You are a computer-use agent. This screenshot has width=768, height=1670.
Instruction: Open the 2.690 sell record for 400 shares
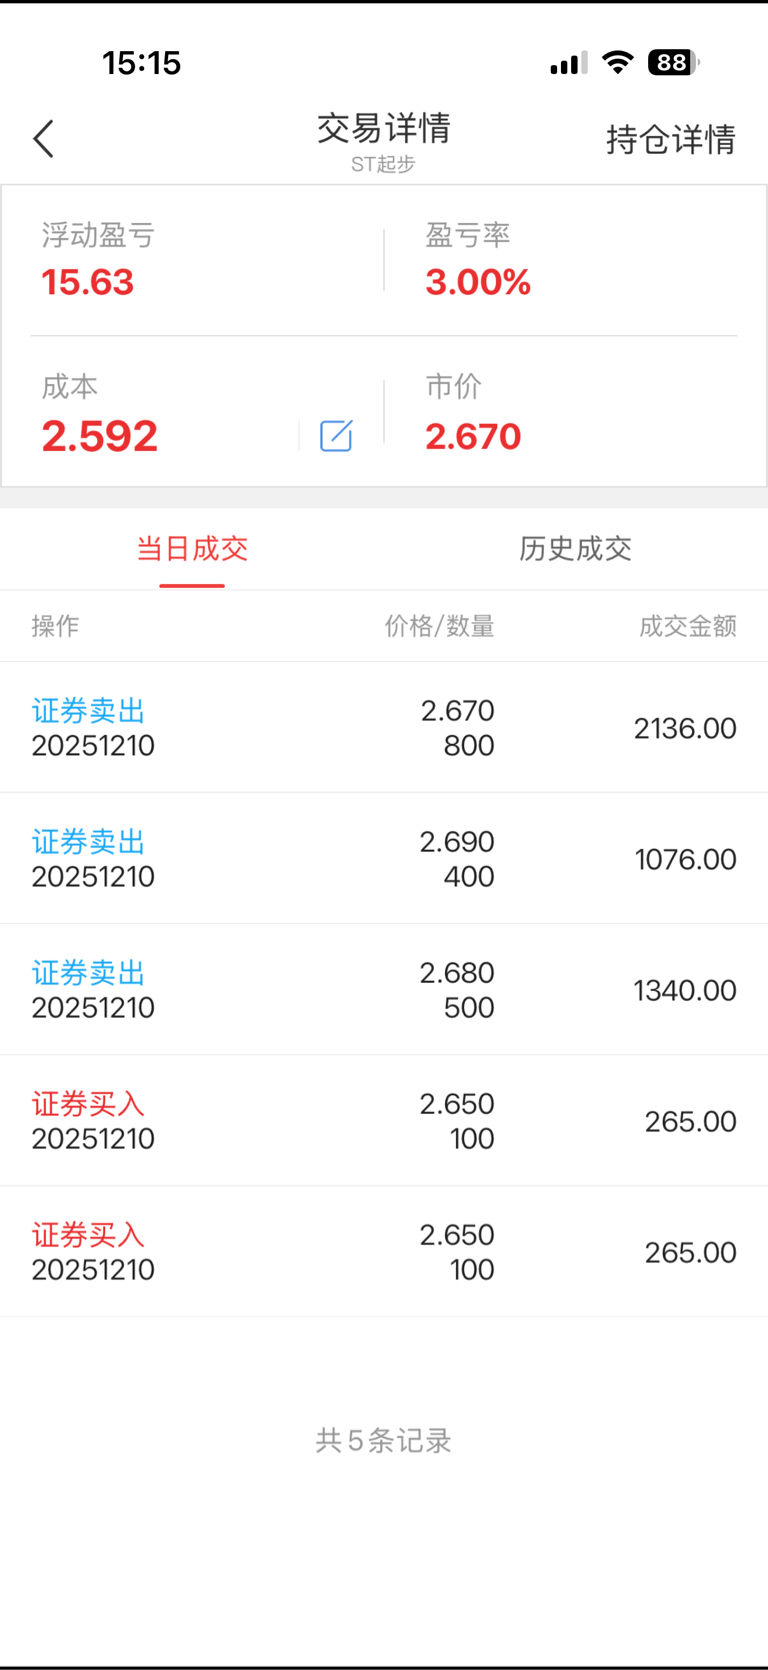(384, 858)
